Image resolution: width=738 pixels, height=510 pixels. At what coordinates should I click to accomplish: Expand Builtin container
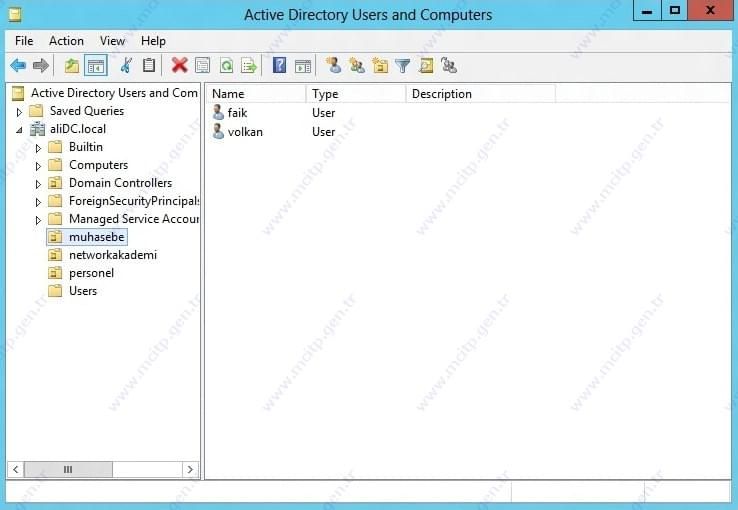coord(38,148)
